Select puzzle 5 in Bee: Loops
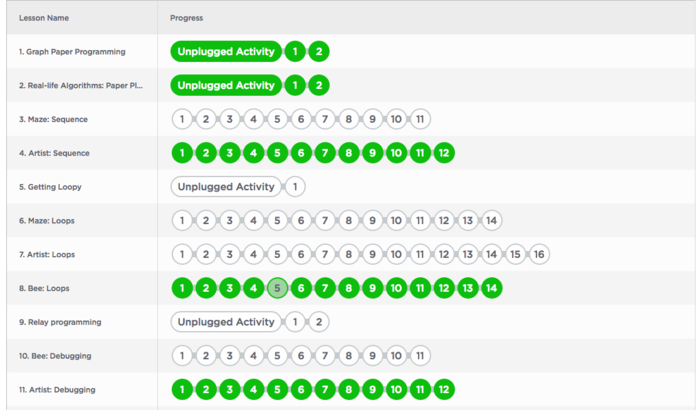This screenshot has height=410, width=700. [x=278, y=289]
